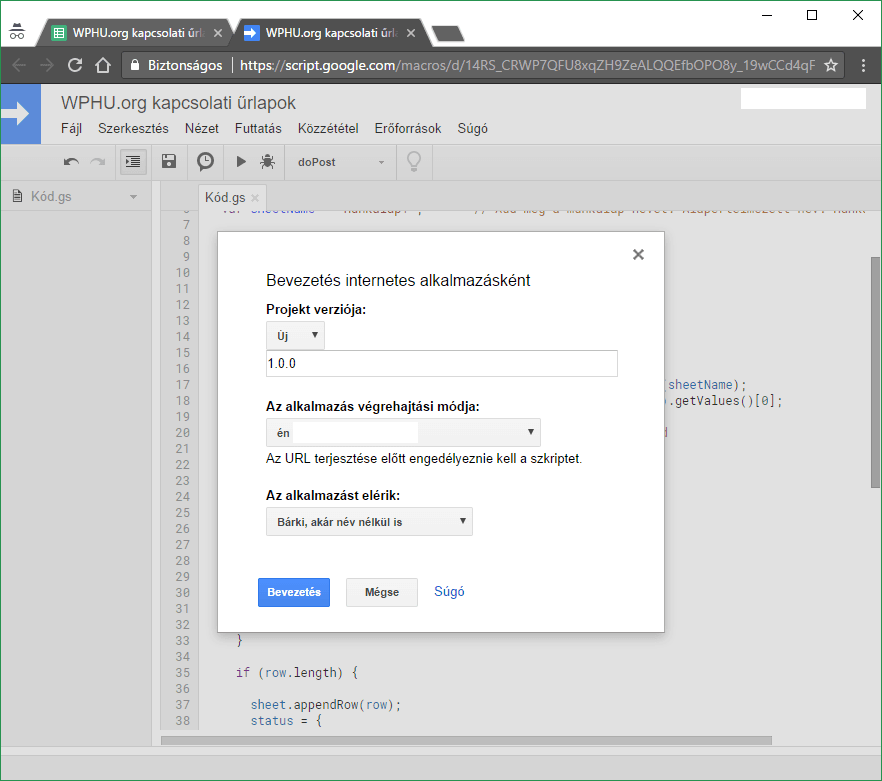
Task: Open the Súgó help link in dialog
Action: click(449, 591)
